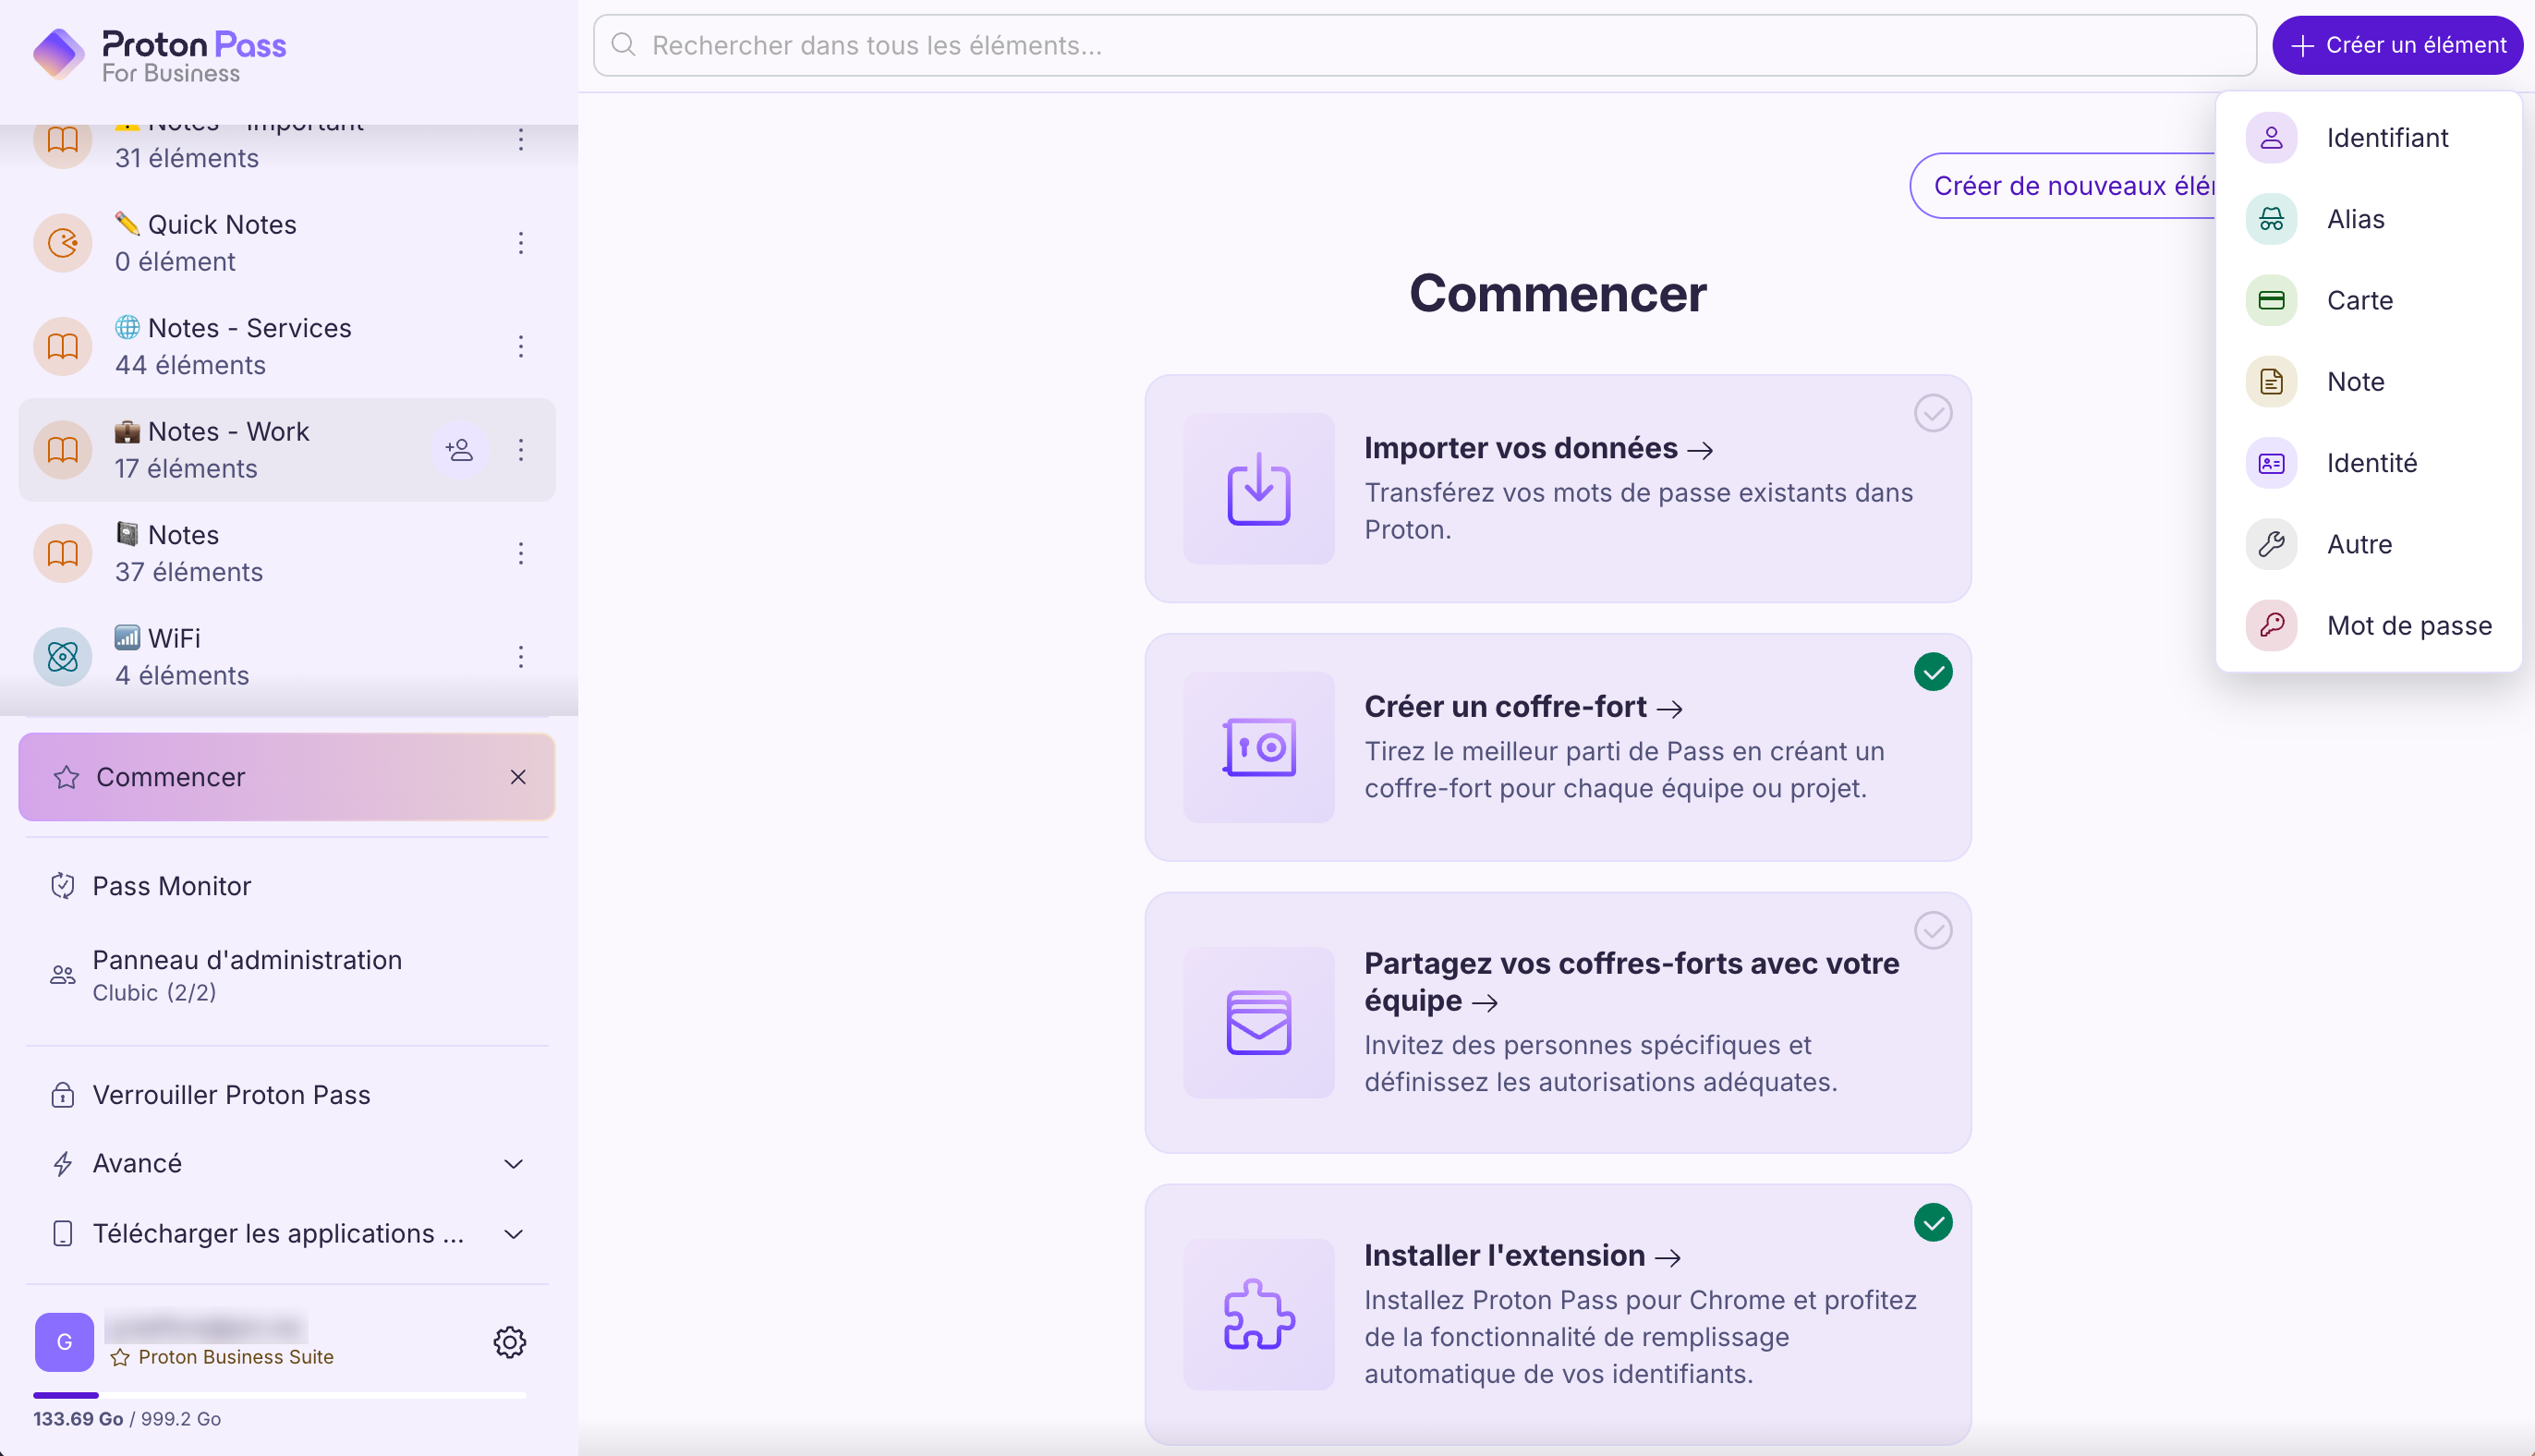2535x1456 pixels.
Task: Click the Autre wrench icon
Action: pos(2271,544)
